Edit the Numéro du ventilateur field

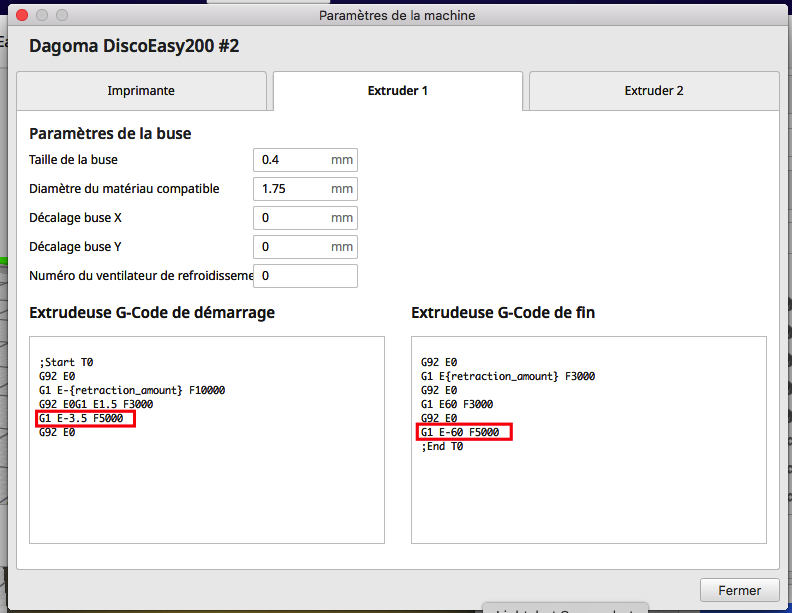pyautogui.click(x=306, y=276)
